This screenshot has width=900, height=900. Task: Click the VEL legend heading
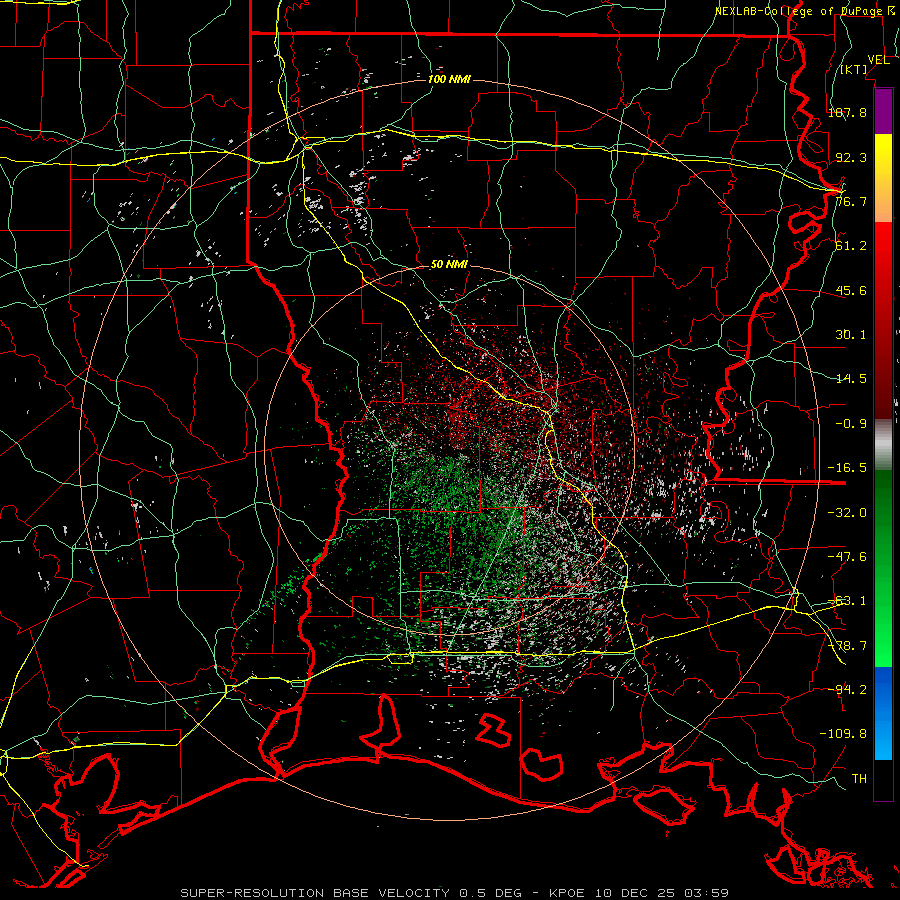point(878,60)
